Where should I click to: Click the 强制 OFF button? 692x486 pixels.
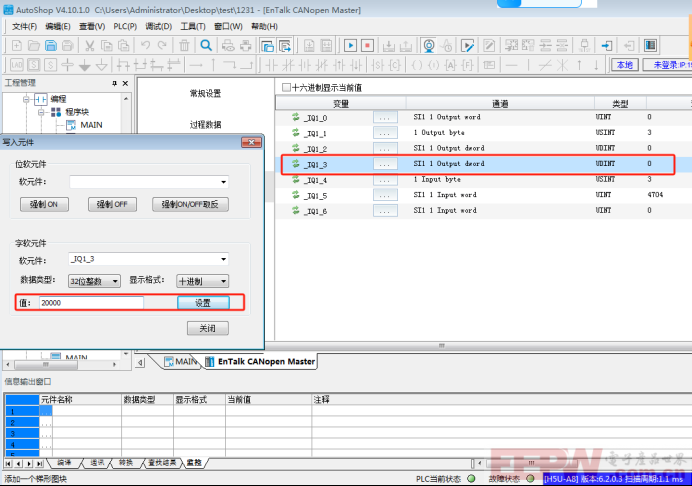click(x=112, y=204)
